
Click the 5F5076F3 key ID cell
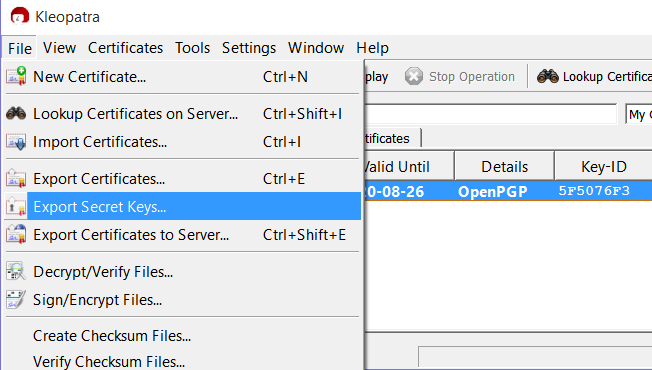(594, 191)
